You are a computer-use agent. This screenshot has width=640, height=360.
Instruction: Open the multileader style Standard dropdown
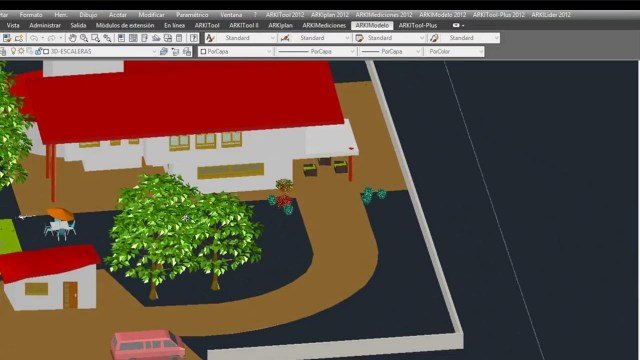pyautogui.click(x=470, y=38)
